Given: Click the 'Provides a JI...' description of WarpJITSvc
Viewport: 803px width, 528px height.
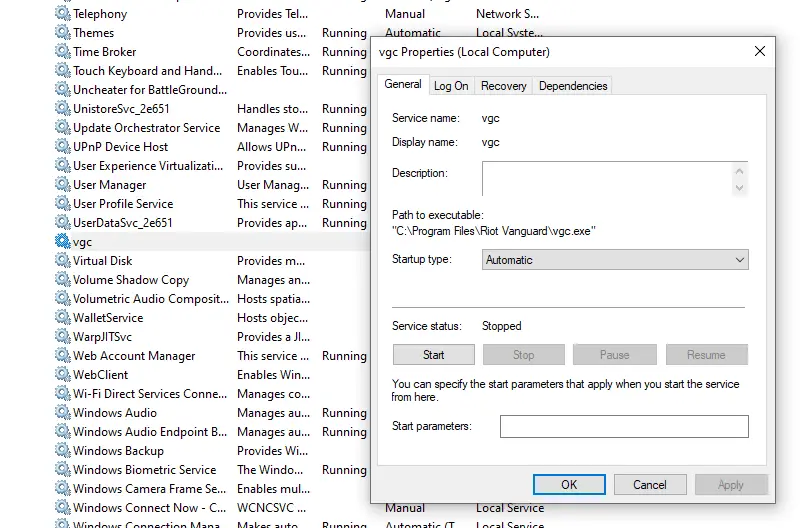Looking at the screenshot, I should pyautogui.click(x=273, y=336).
